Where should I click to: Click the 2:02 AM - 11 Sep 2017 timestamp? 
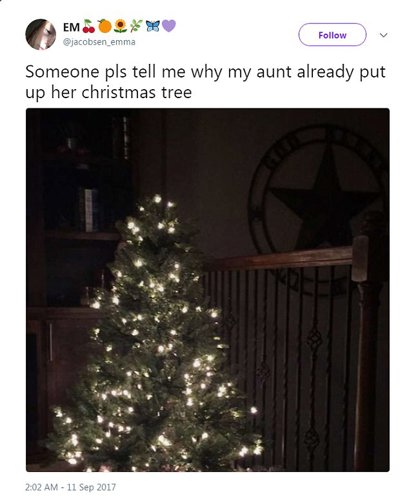(70, 487)
